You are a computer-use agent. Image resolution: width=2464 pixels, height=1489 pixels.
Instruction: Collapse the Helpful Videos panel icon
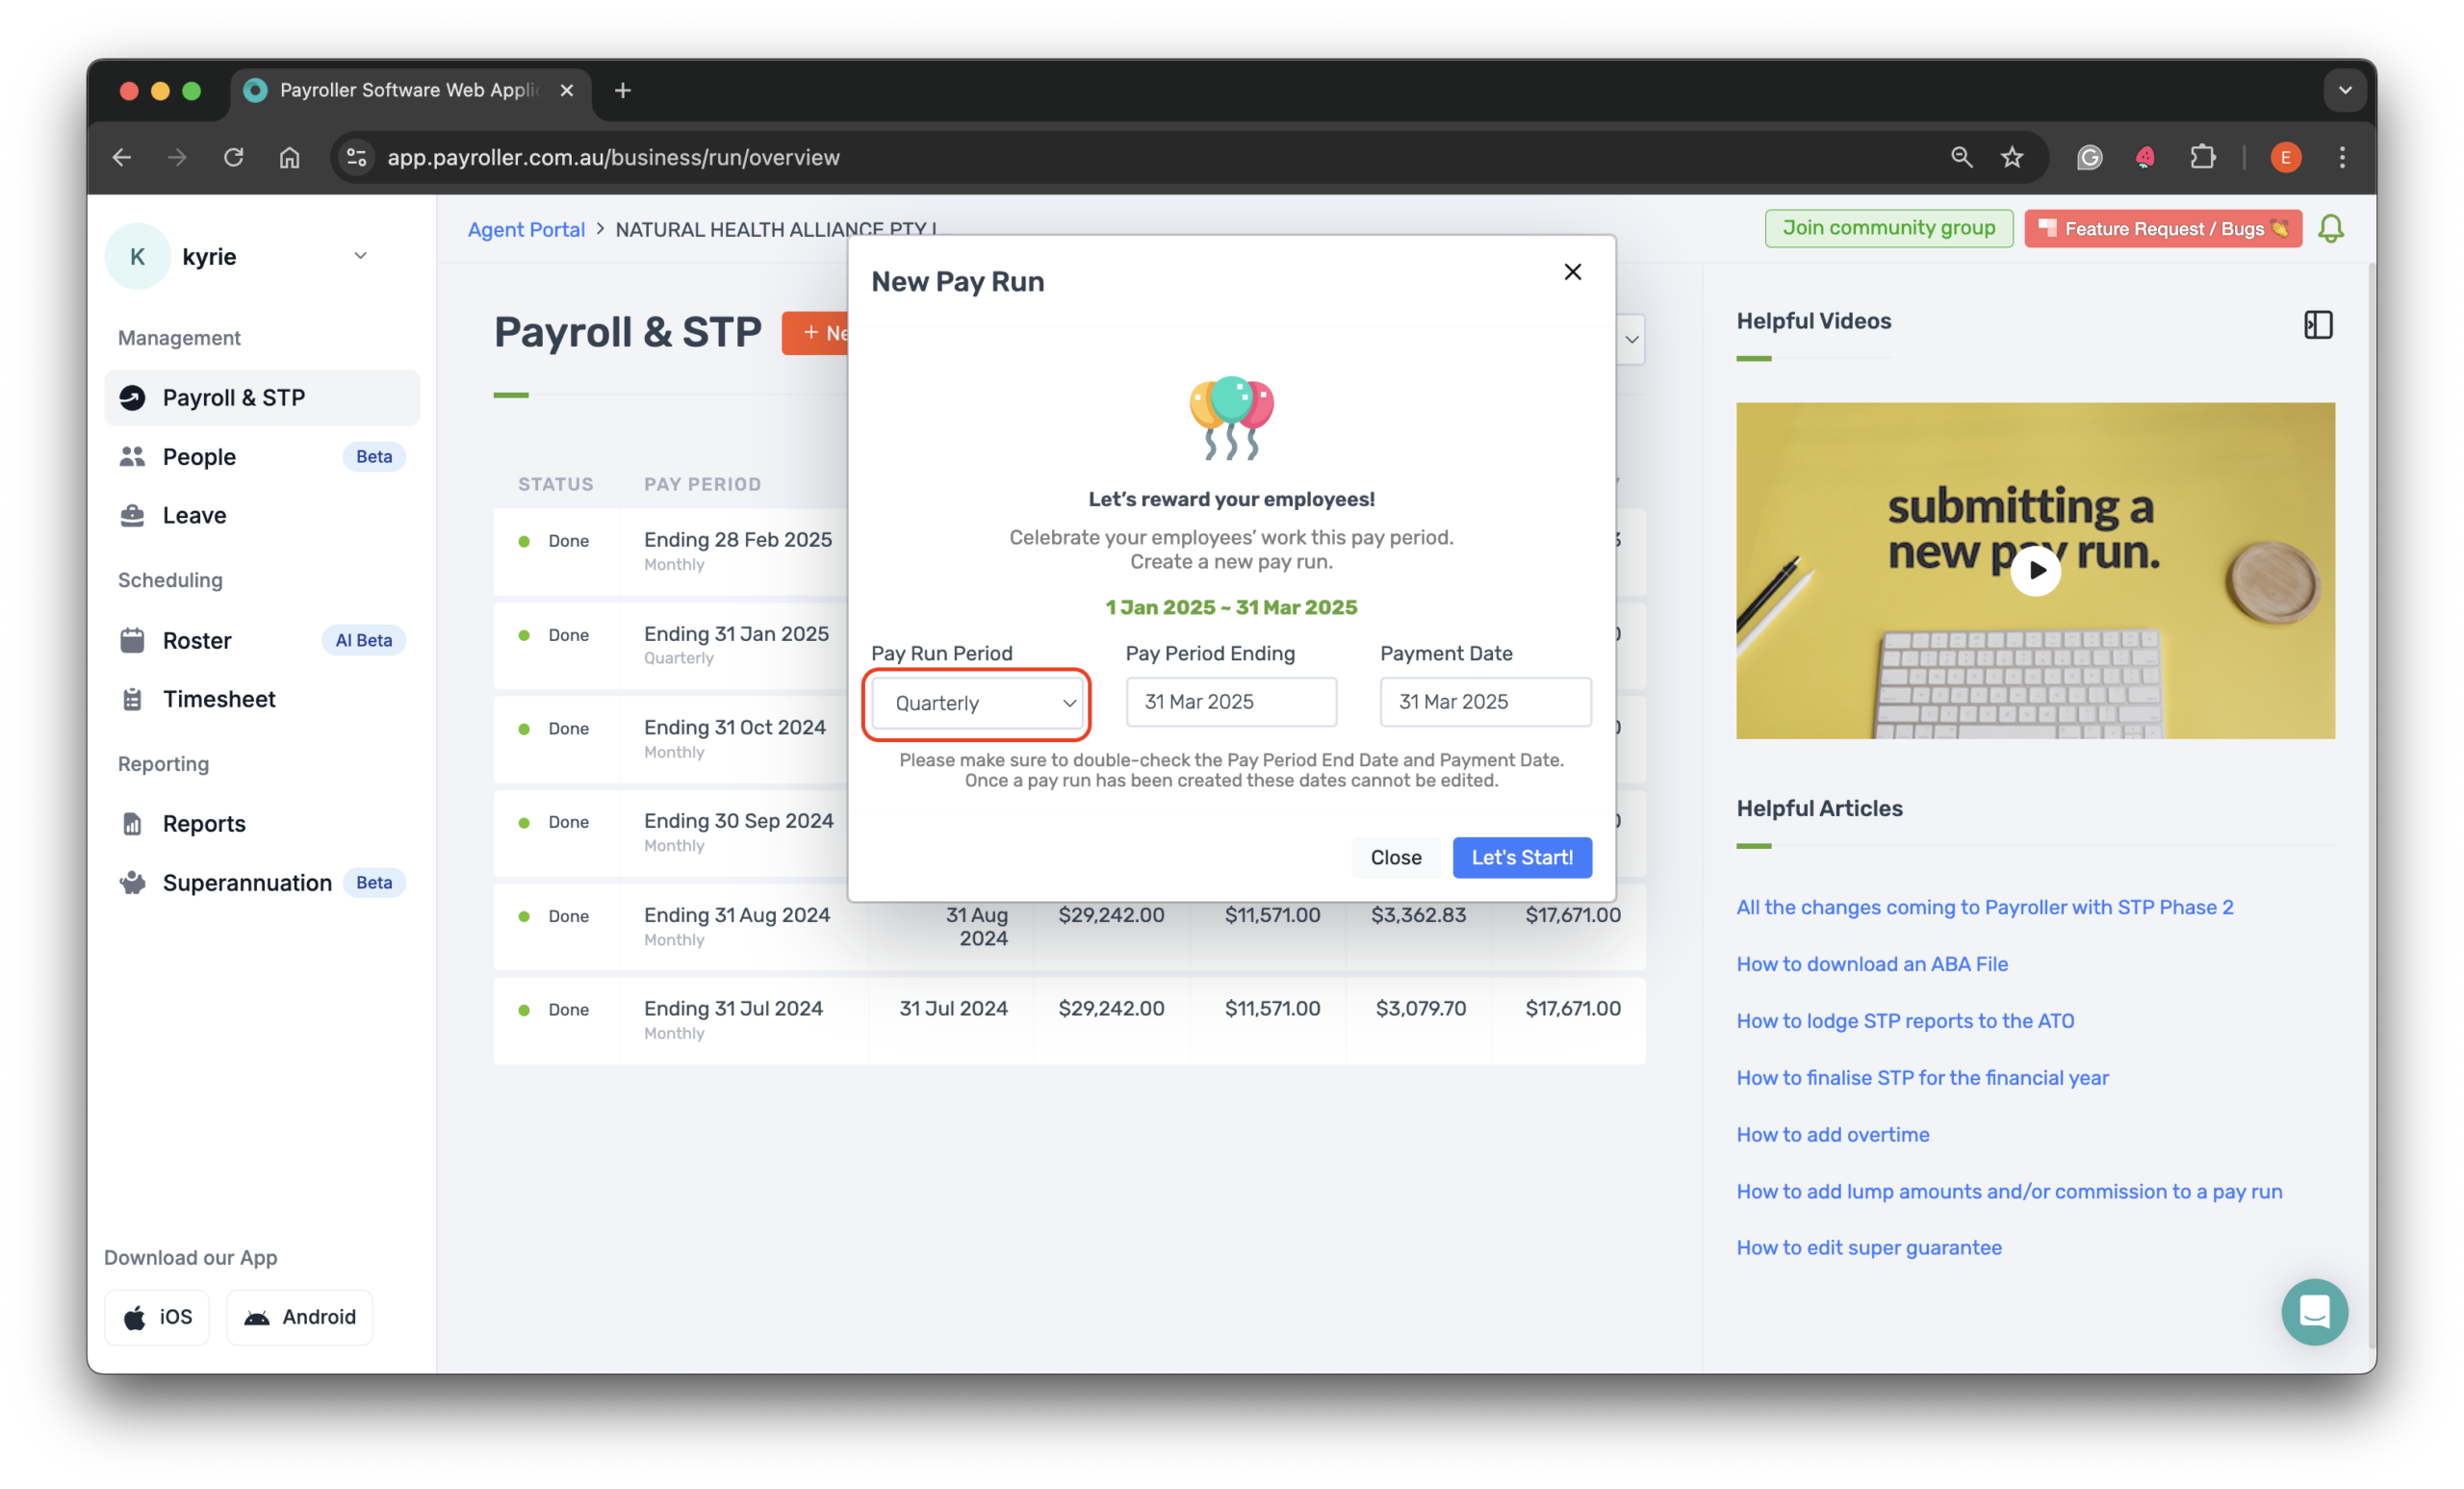2318,324
